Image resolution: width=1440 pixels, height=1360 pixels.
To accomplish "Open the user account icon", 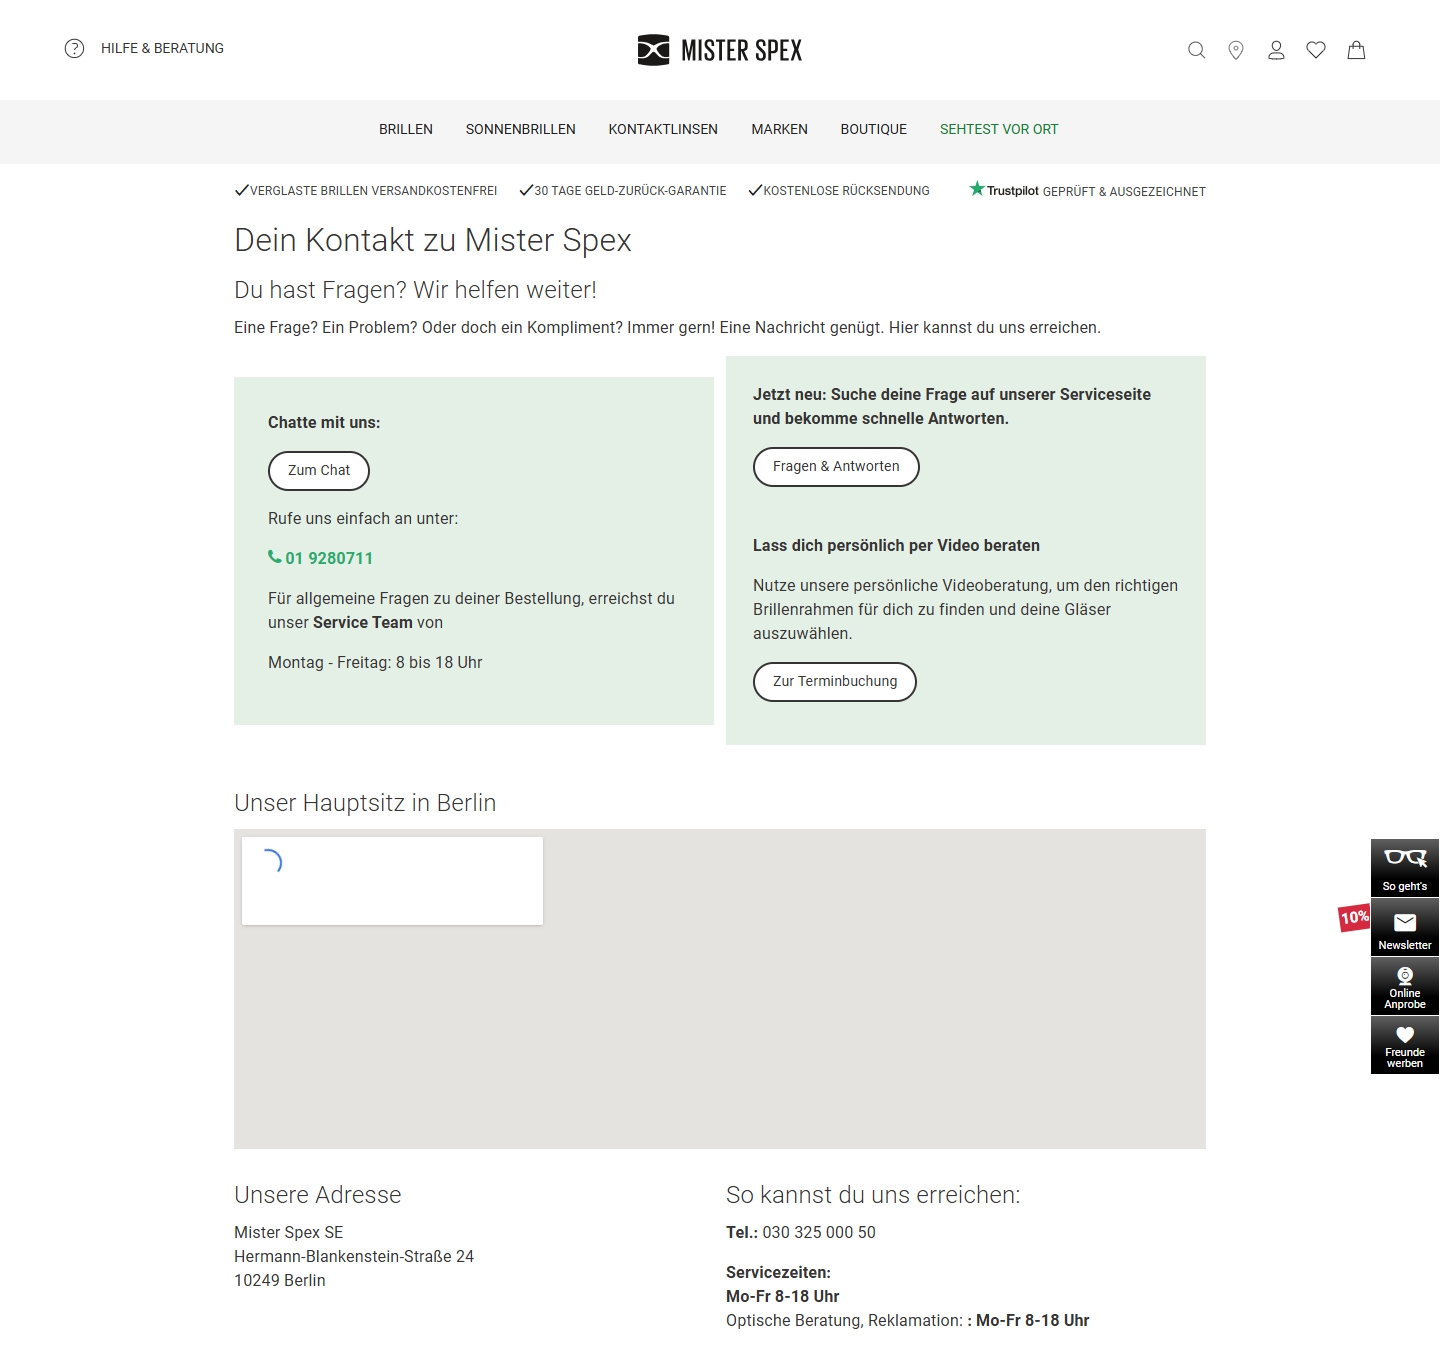I will pos(1276,50).
